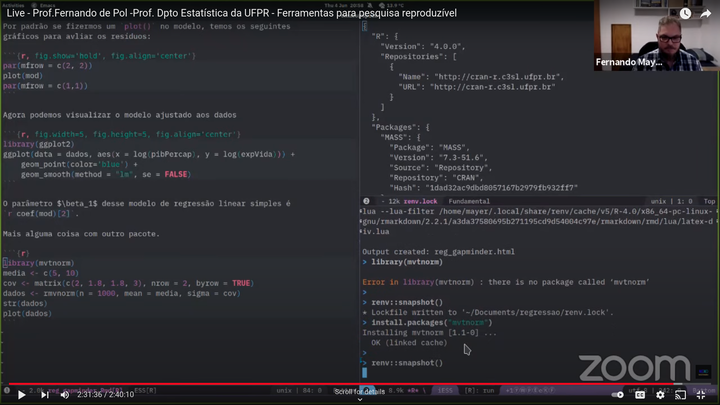720x405 pixels.
Task: Click the 'OK (linked cache)' line
Action: (409, 343)
